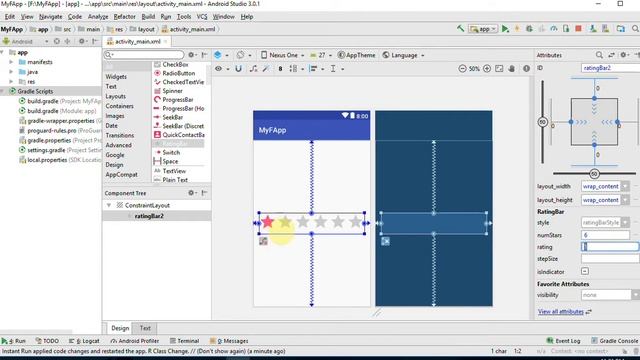Click the Infer Constraints magic wand icon
Viewport: 640px width, 360px height.
[x=266, y=69]
